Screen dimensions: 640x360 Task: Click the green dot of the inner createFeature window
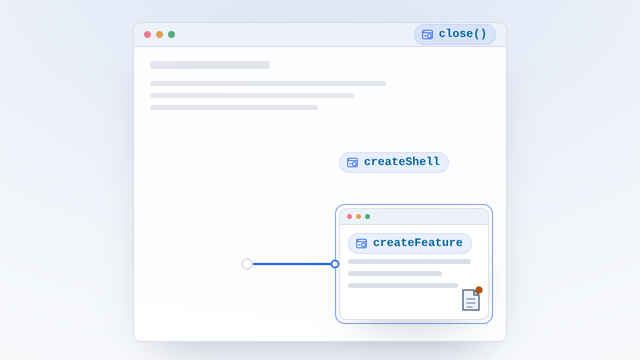[367, 217]
